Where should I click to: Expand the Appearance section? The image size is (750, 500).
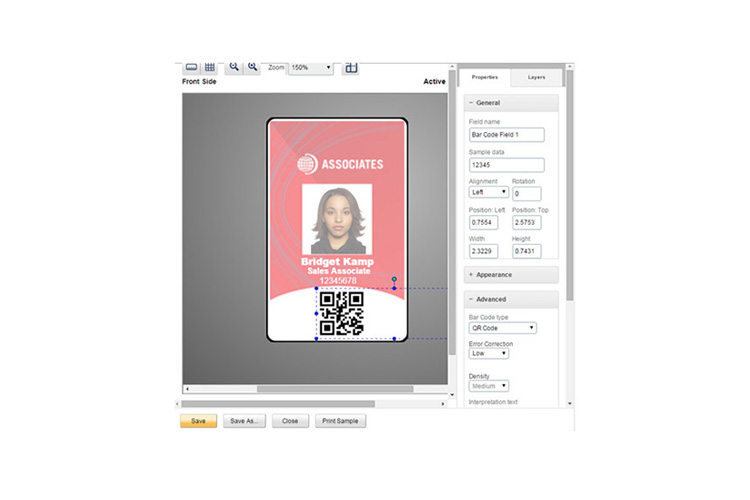pyautogui.click(x=511, y=275)
